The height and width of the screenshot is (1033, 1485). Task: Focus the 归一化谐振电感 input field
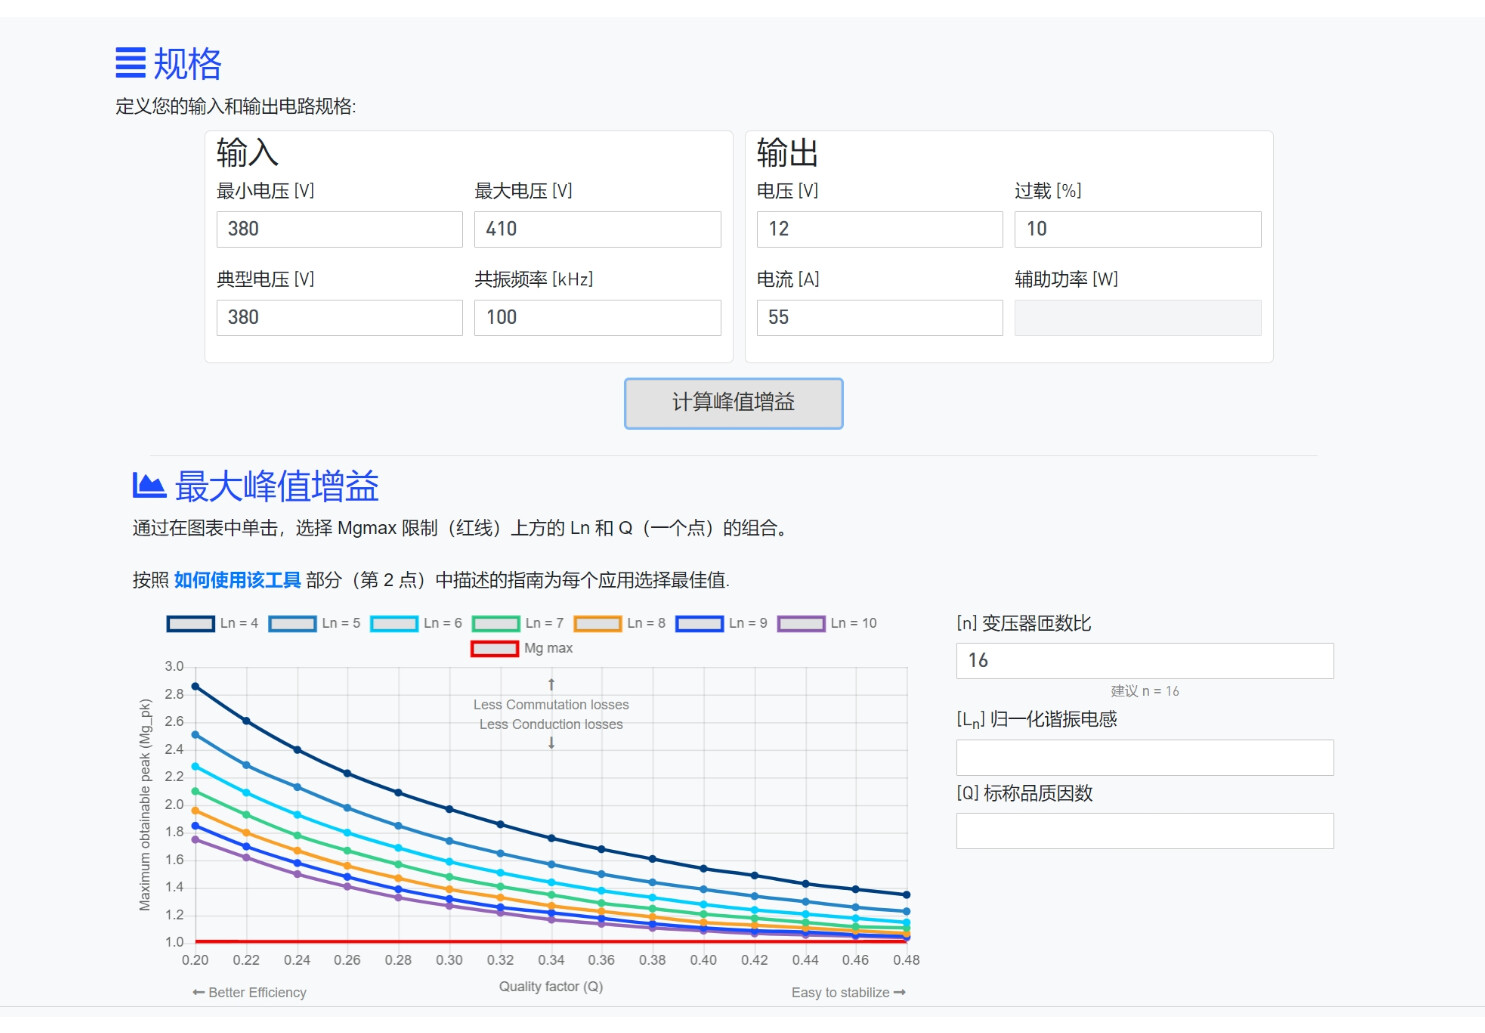point(1145,758)
